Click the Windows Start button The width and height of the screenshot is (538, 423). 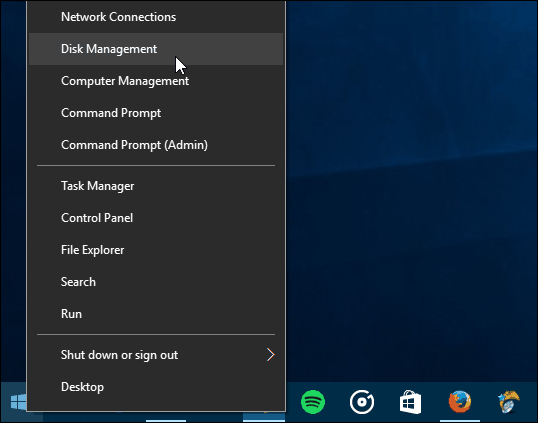(18, 402)
